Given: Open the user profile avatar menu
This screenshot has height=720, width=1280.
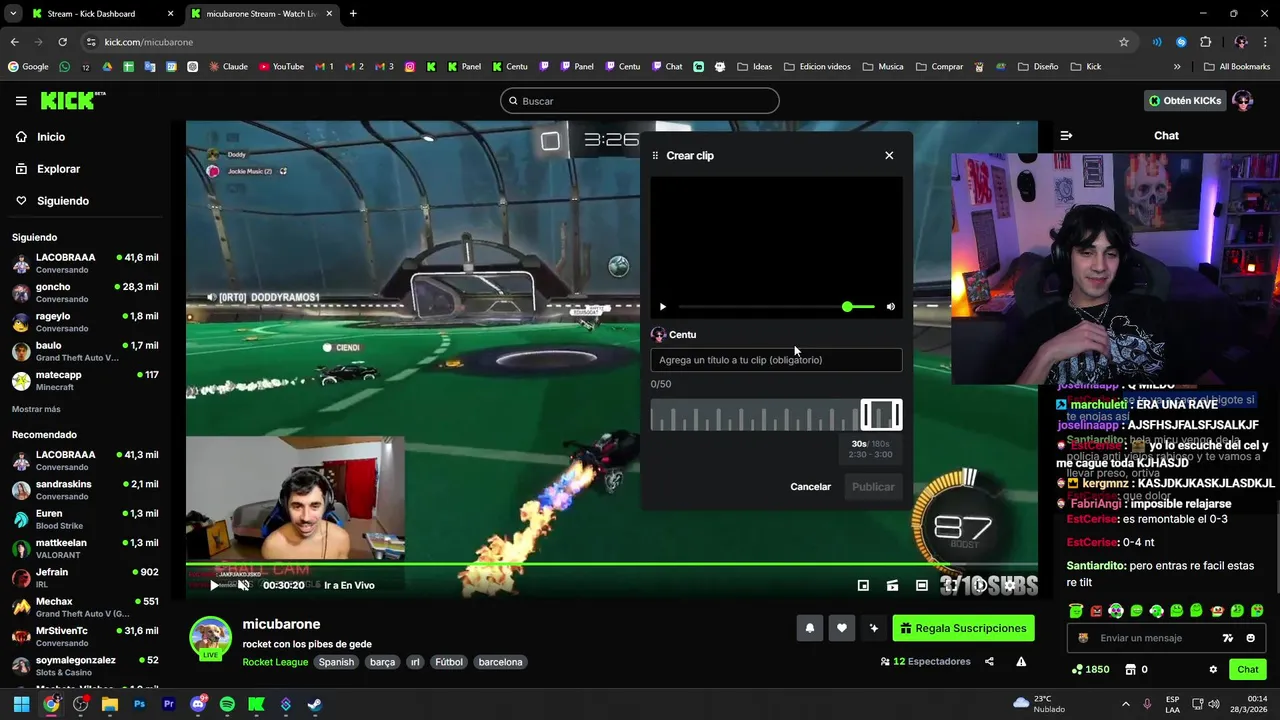Looking at the screenshot, I should coord(1243,101).
